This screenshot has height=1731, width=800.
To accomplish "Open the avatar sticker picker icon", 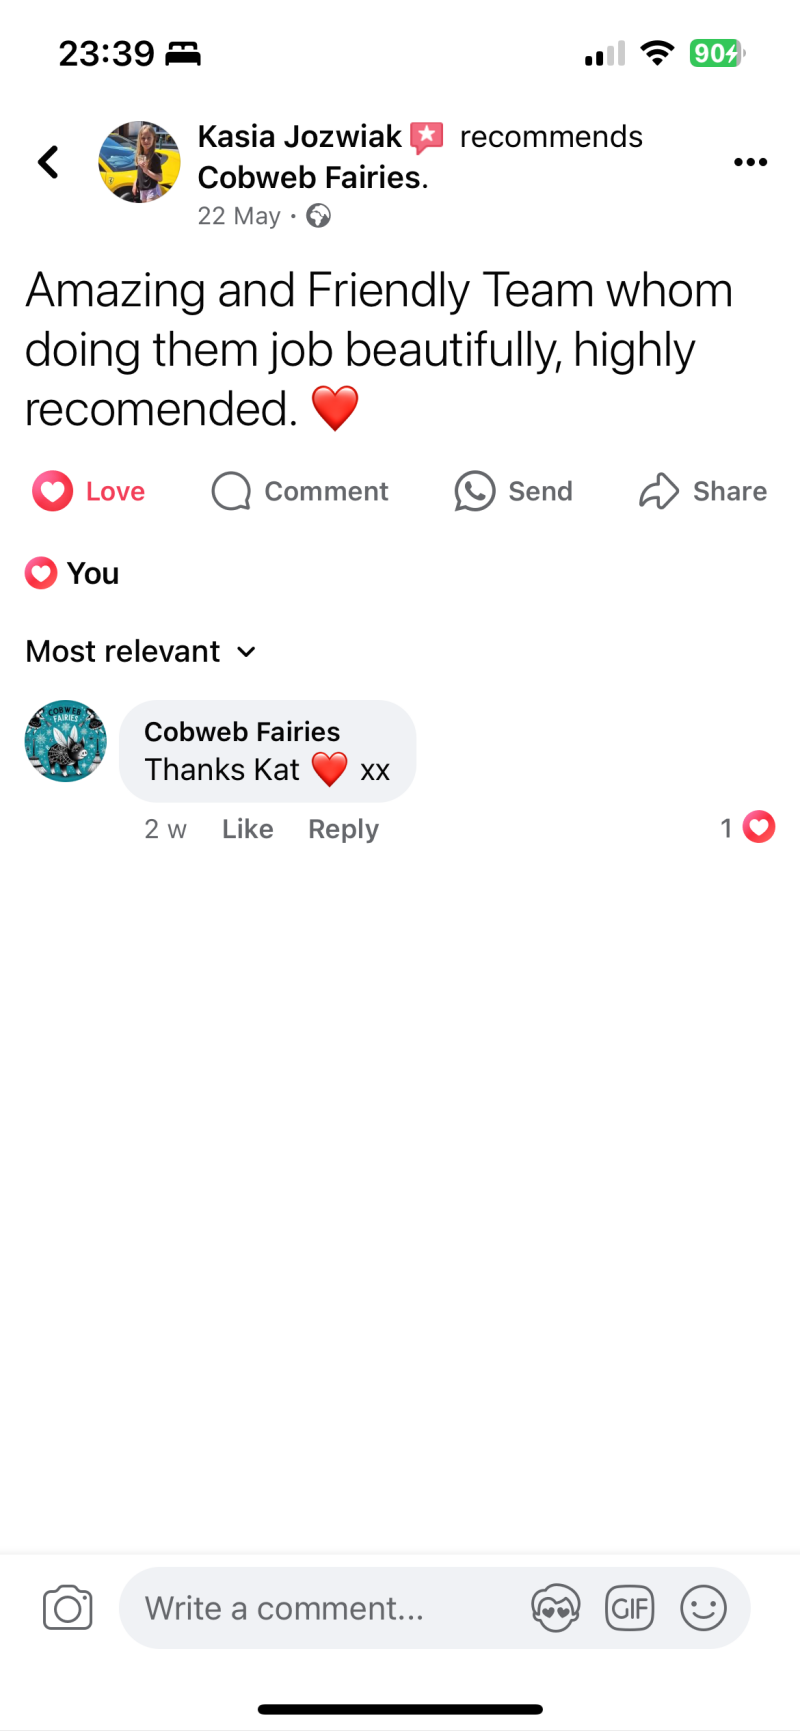I will [555, 1608].
